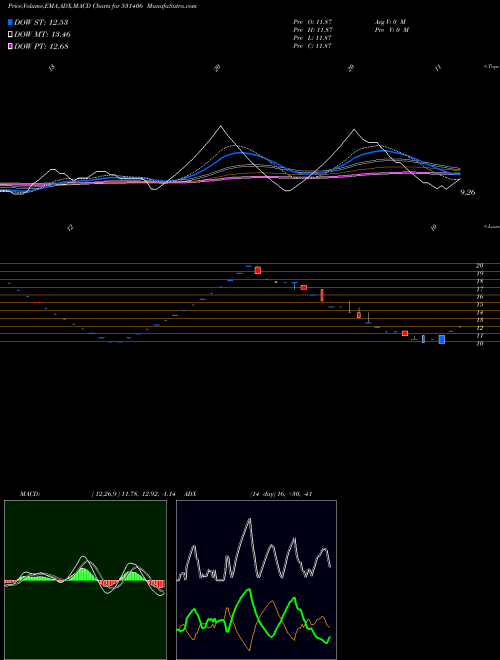Click the 9.26 last price label
The width and height of the screenshot is (500, 660).
468,192
